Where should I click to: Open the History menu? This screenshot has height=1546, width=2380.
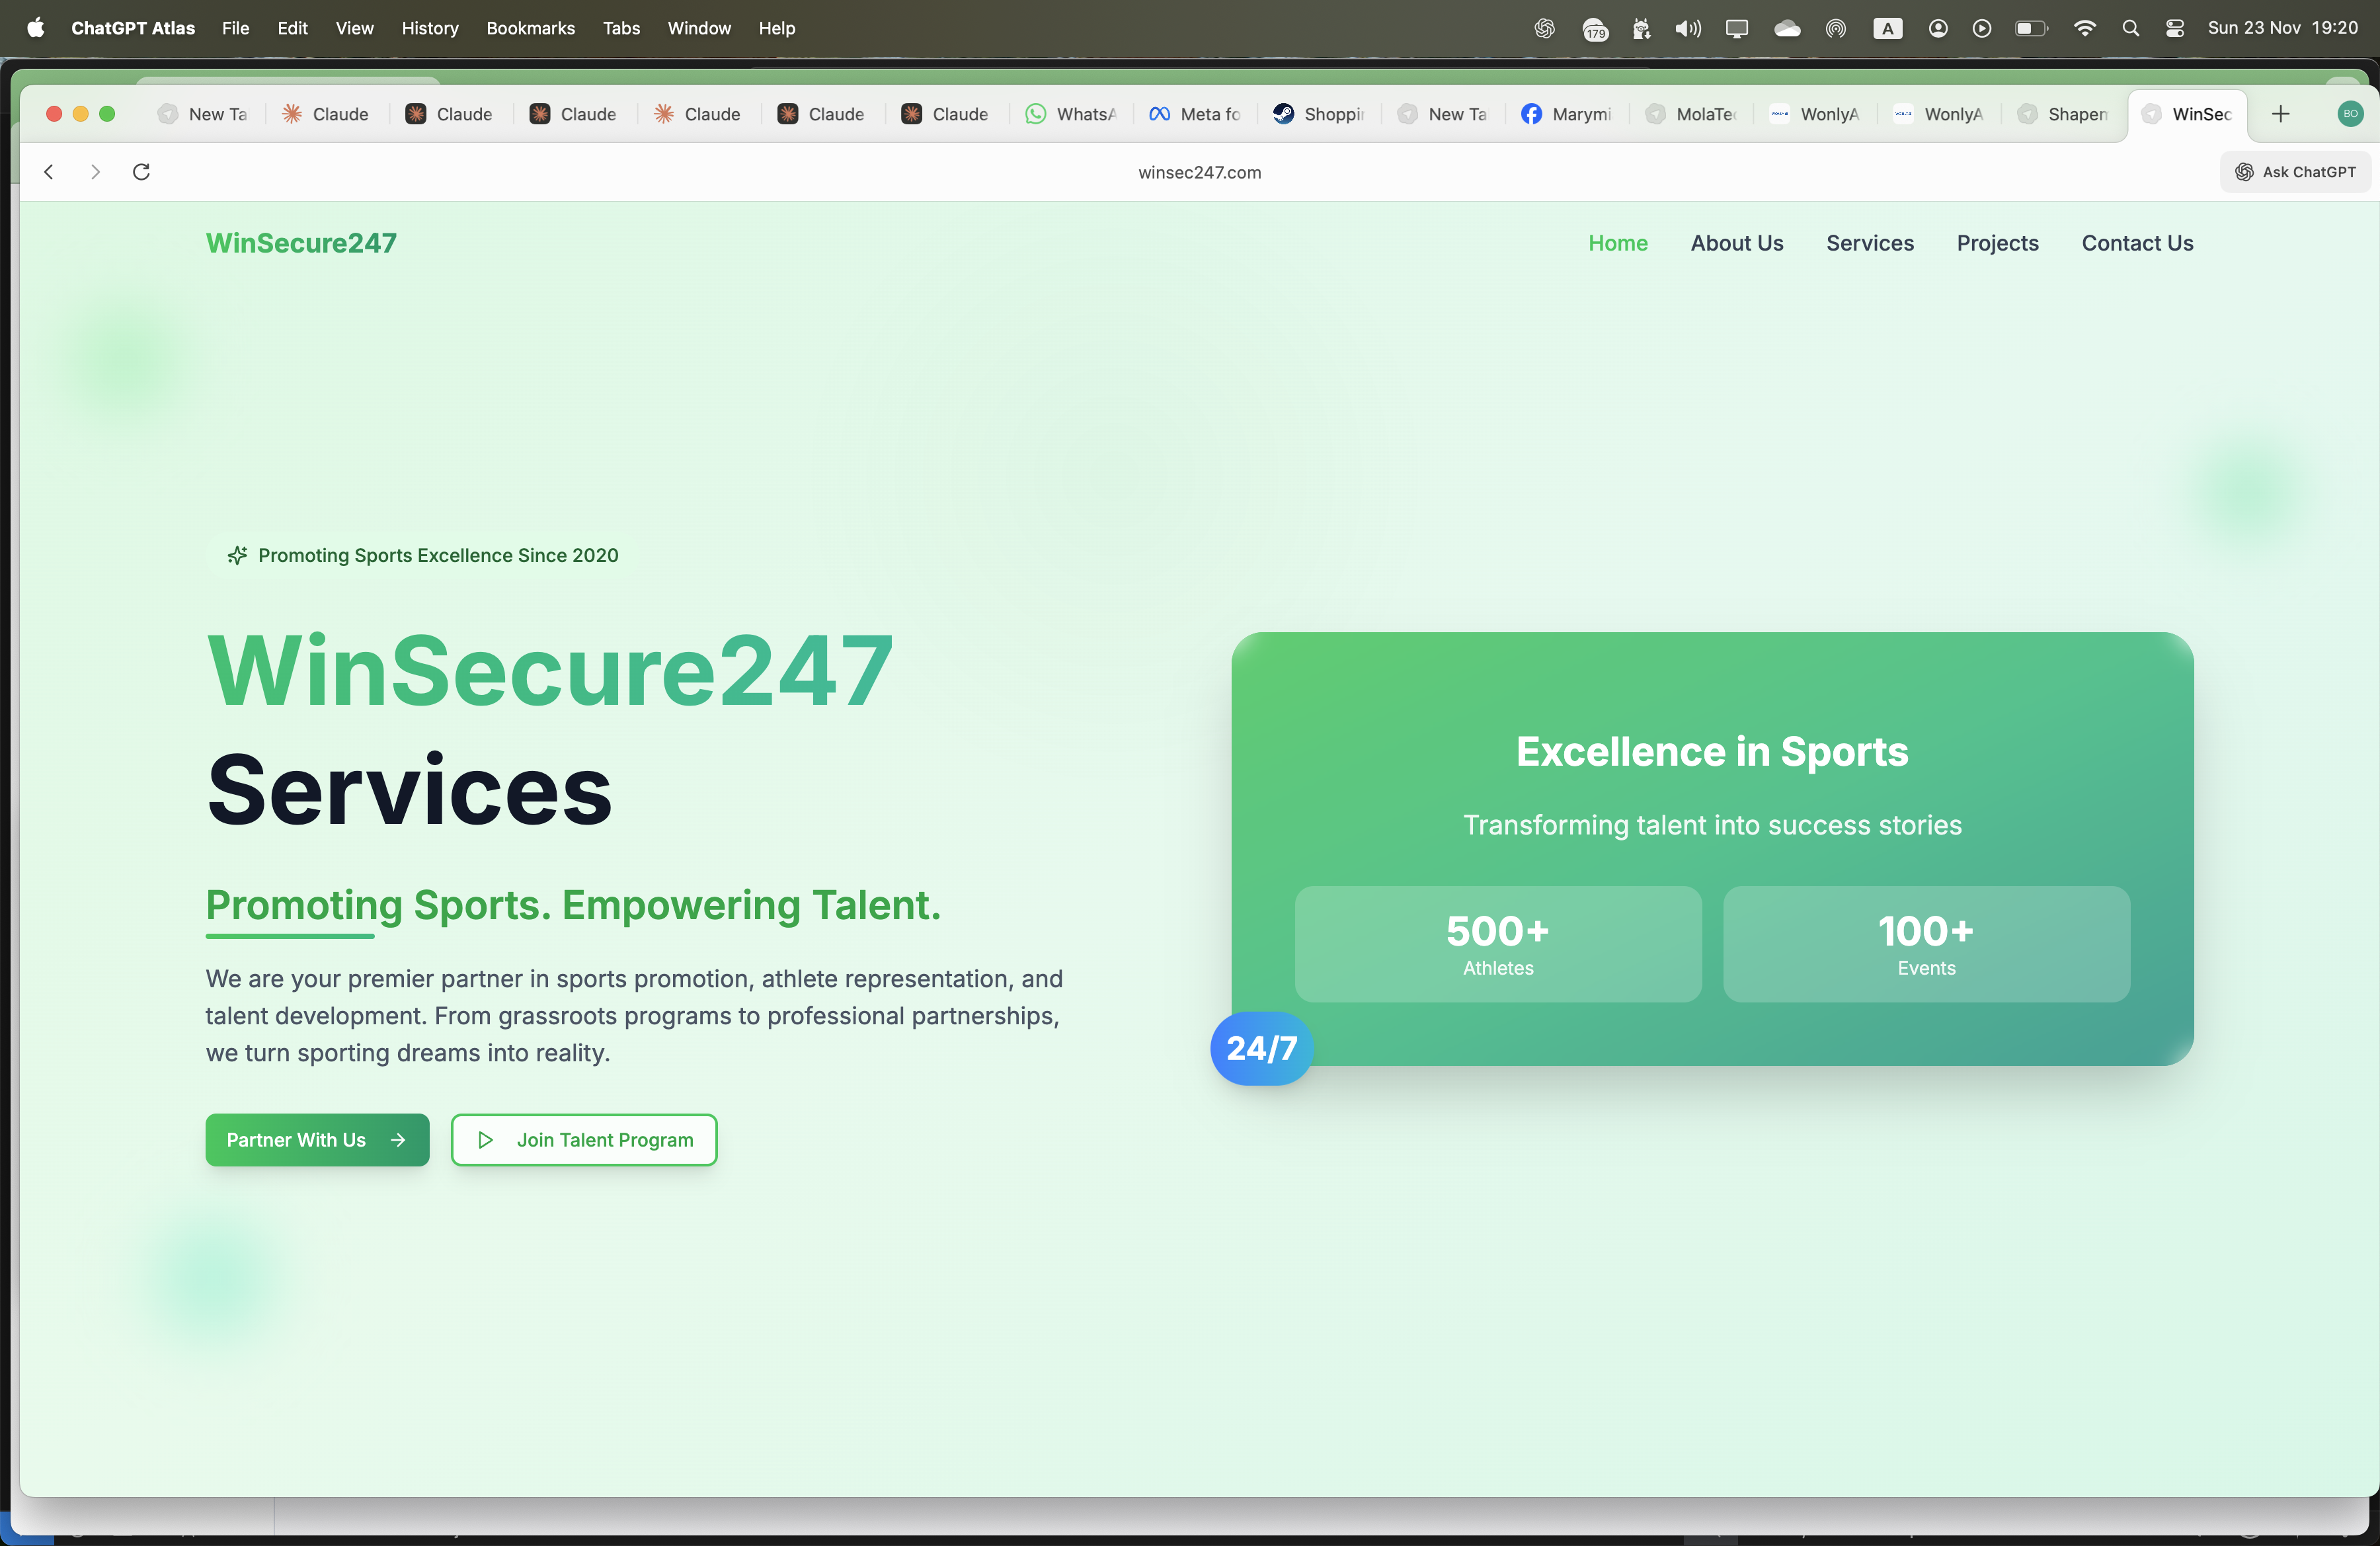429,28
